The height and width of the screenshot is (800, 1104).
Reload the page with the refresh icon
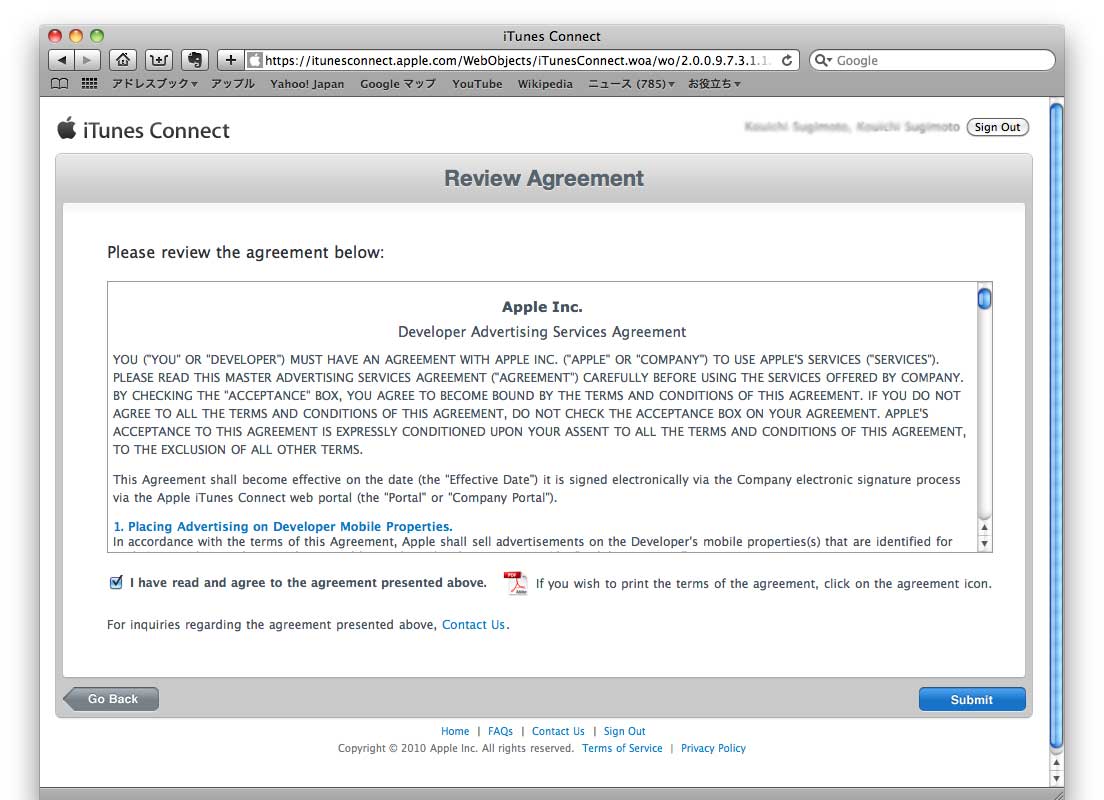pos(787,60)
